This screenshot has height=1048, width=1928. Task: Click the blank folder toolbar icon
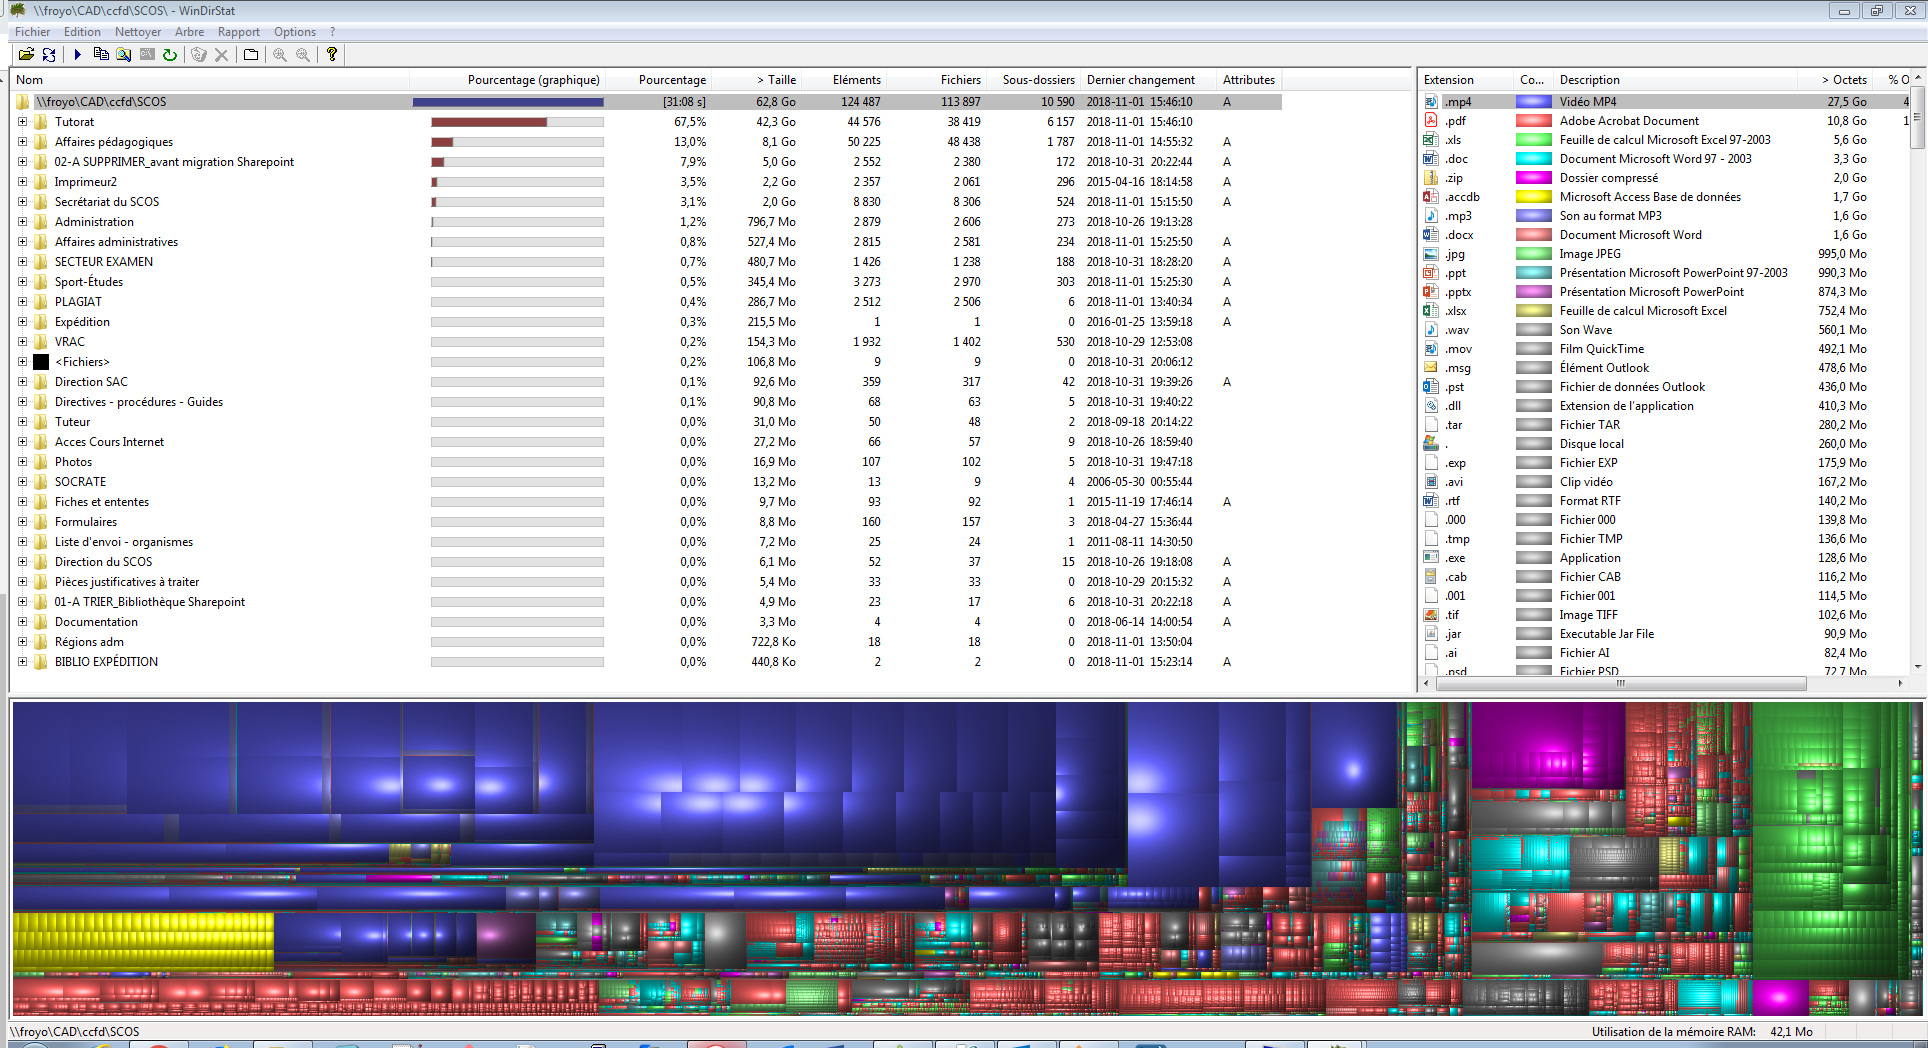tap(251, 55)
